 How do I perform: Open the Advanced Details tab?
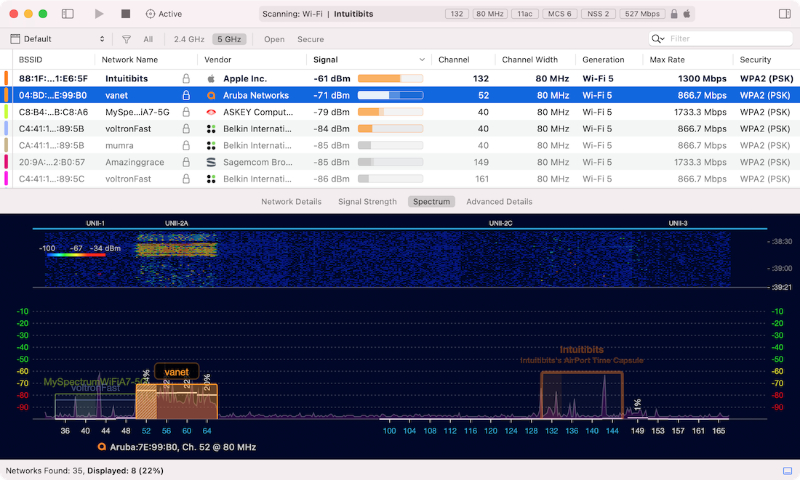pyautogui.click(x=499, y=201)
